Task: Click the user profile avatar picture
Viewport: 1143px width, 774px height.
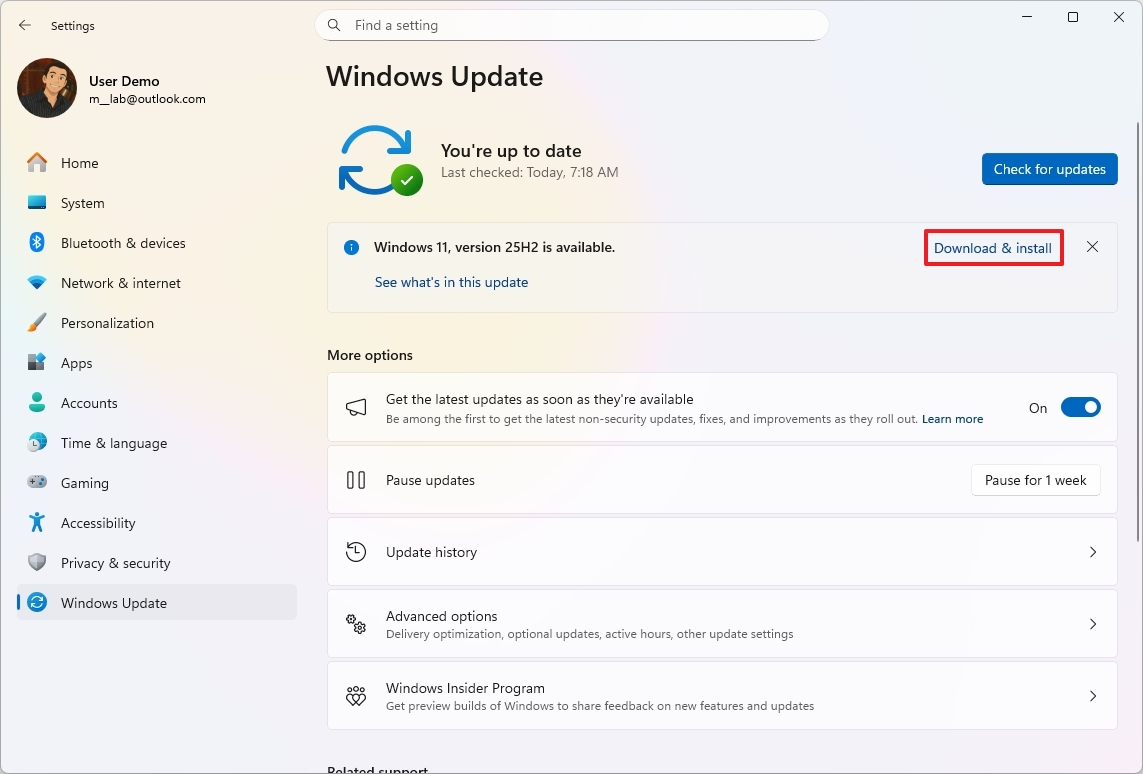Action: click(47, 89)
